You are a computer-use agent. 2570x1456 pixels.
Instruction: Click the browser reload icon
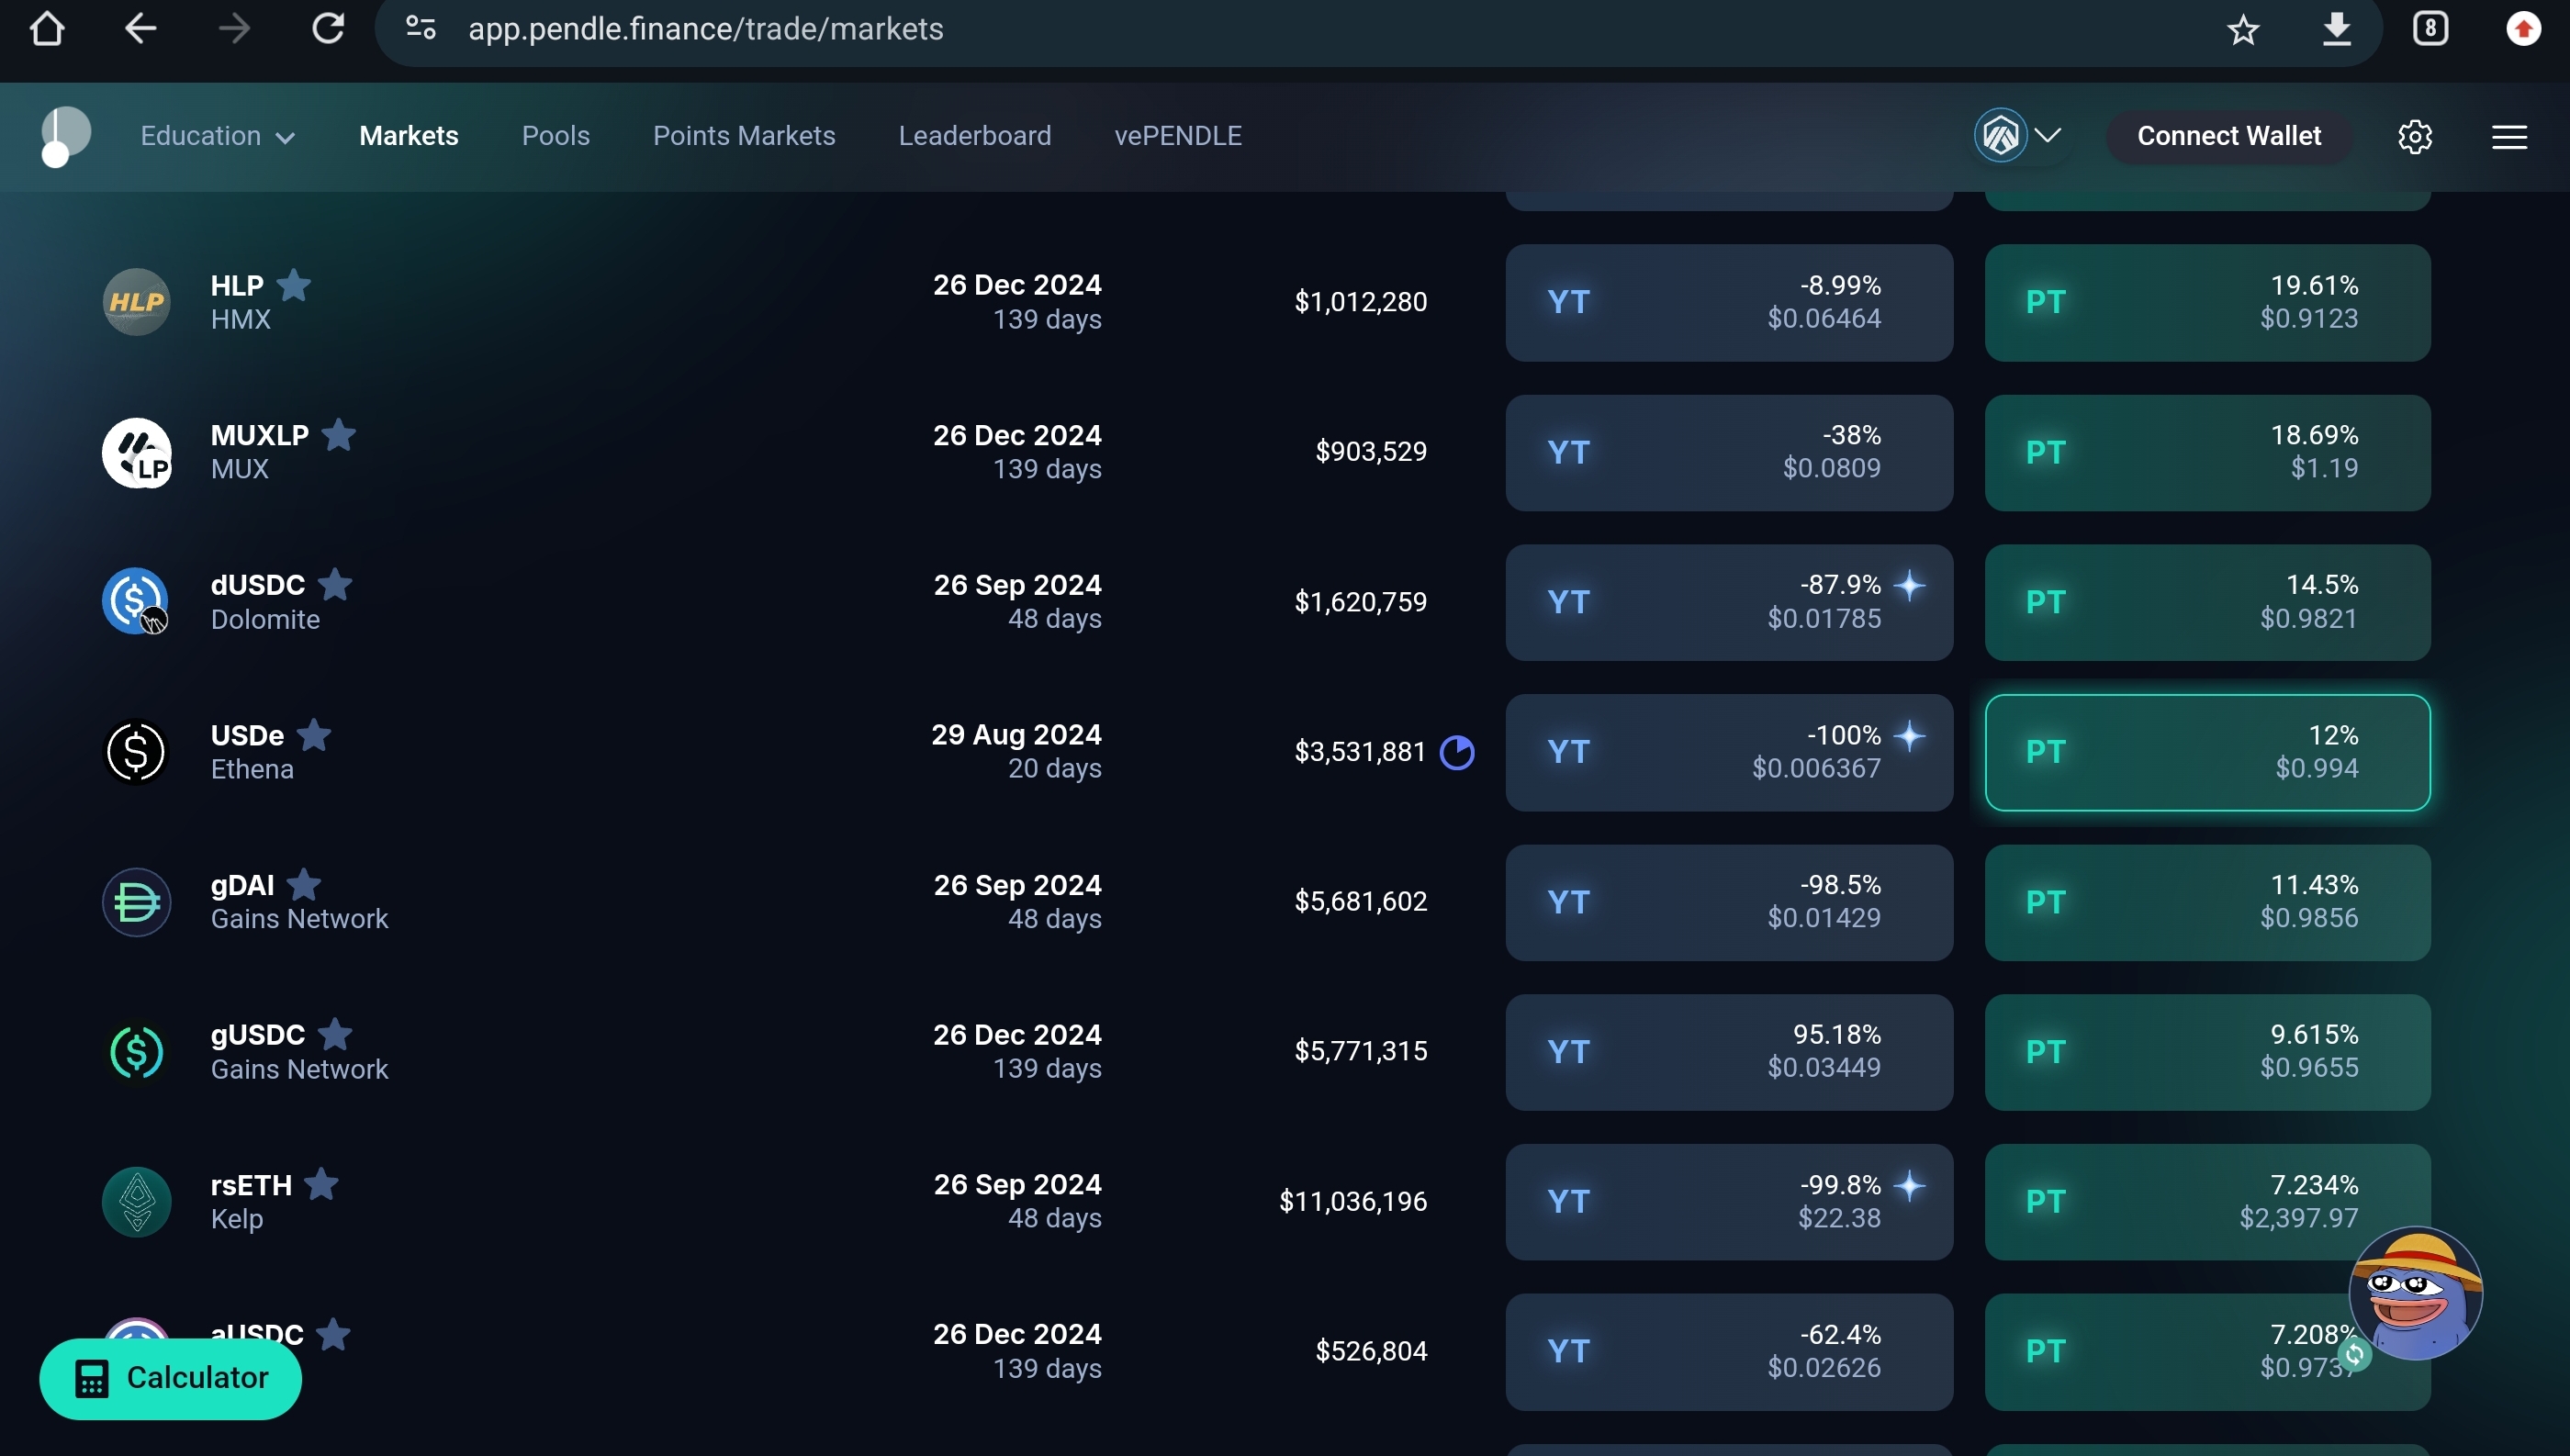328,29
